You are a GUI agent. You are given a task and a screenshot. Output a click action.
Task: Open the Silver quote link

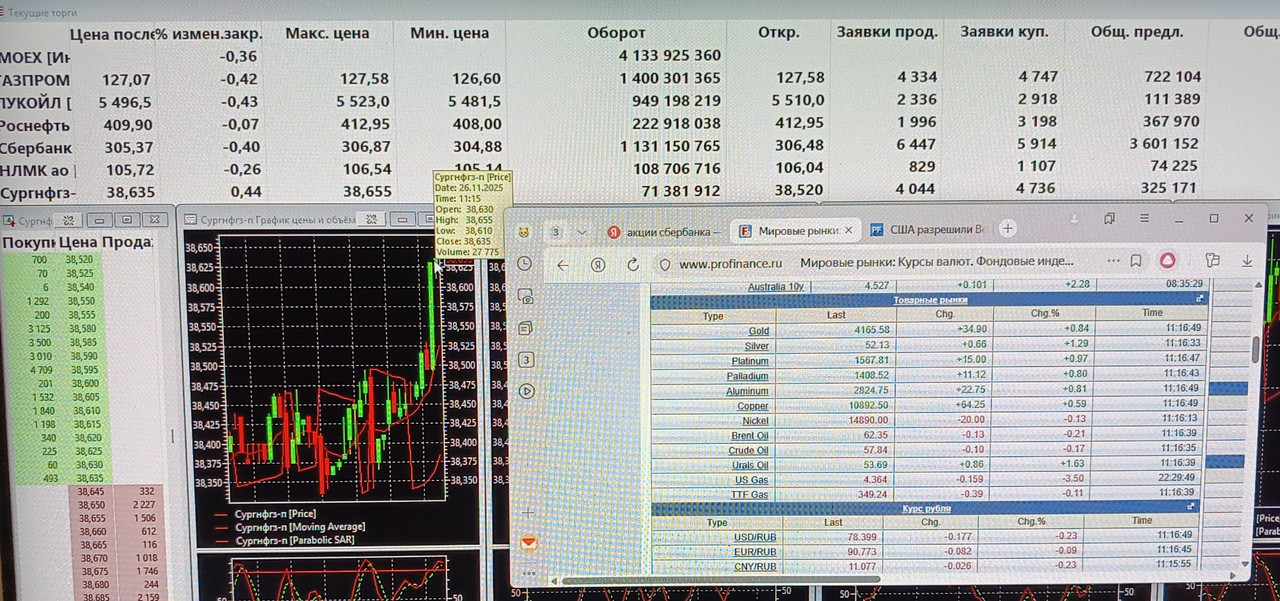click(757, 345)
